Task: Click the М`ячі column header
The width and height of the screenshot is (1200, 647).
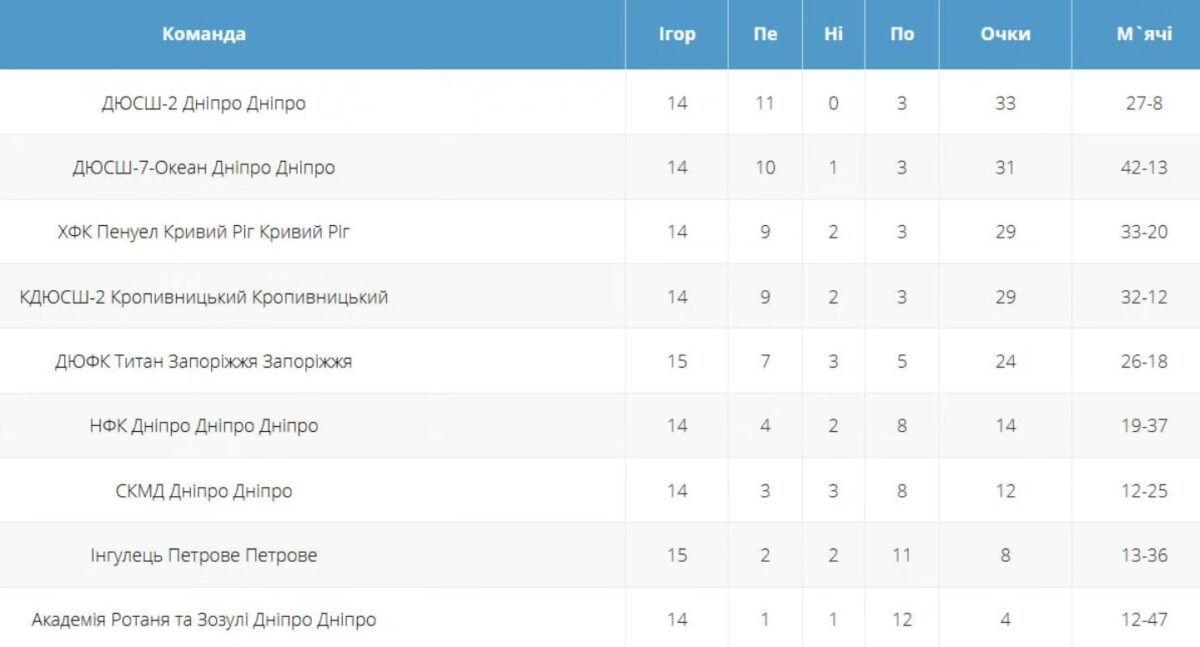Action: pyautogui.click(x=1144, y=34)
